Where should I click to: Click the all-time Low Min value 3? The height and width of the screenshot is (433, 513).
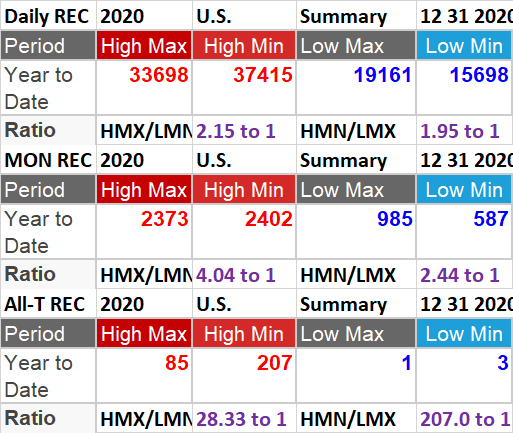465,375
